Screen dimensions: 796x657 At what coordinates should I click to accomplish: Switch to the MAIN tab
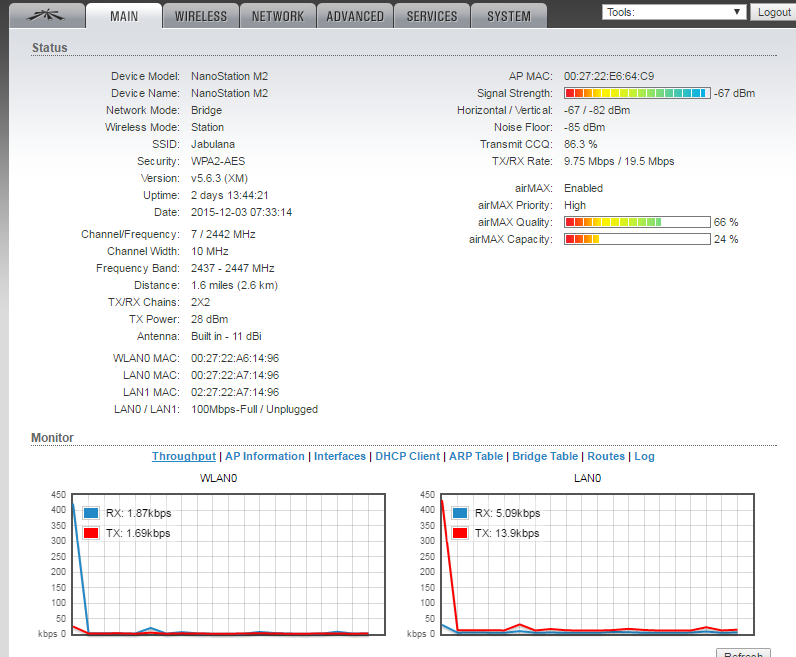coord(124,16)
